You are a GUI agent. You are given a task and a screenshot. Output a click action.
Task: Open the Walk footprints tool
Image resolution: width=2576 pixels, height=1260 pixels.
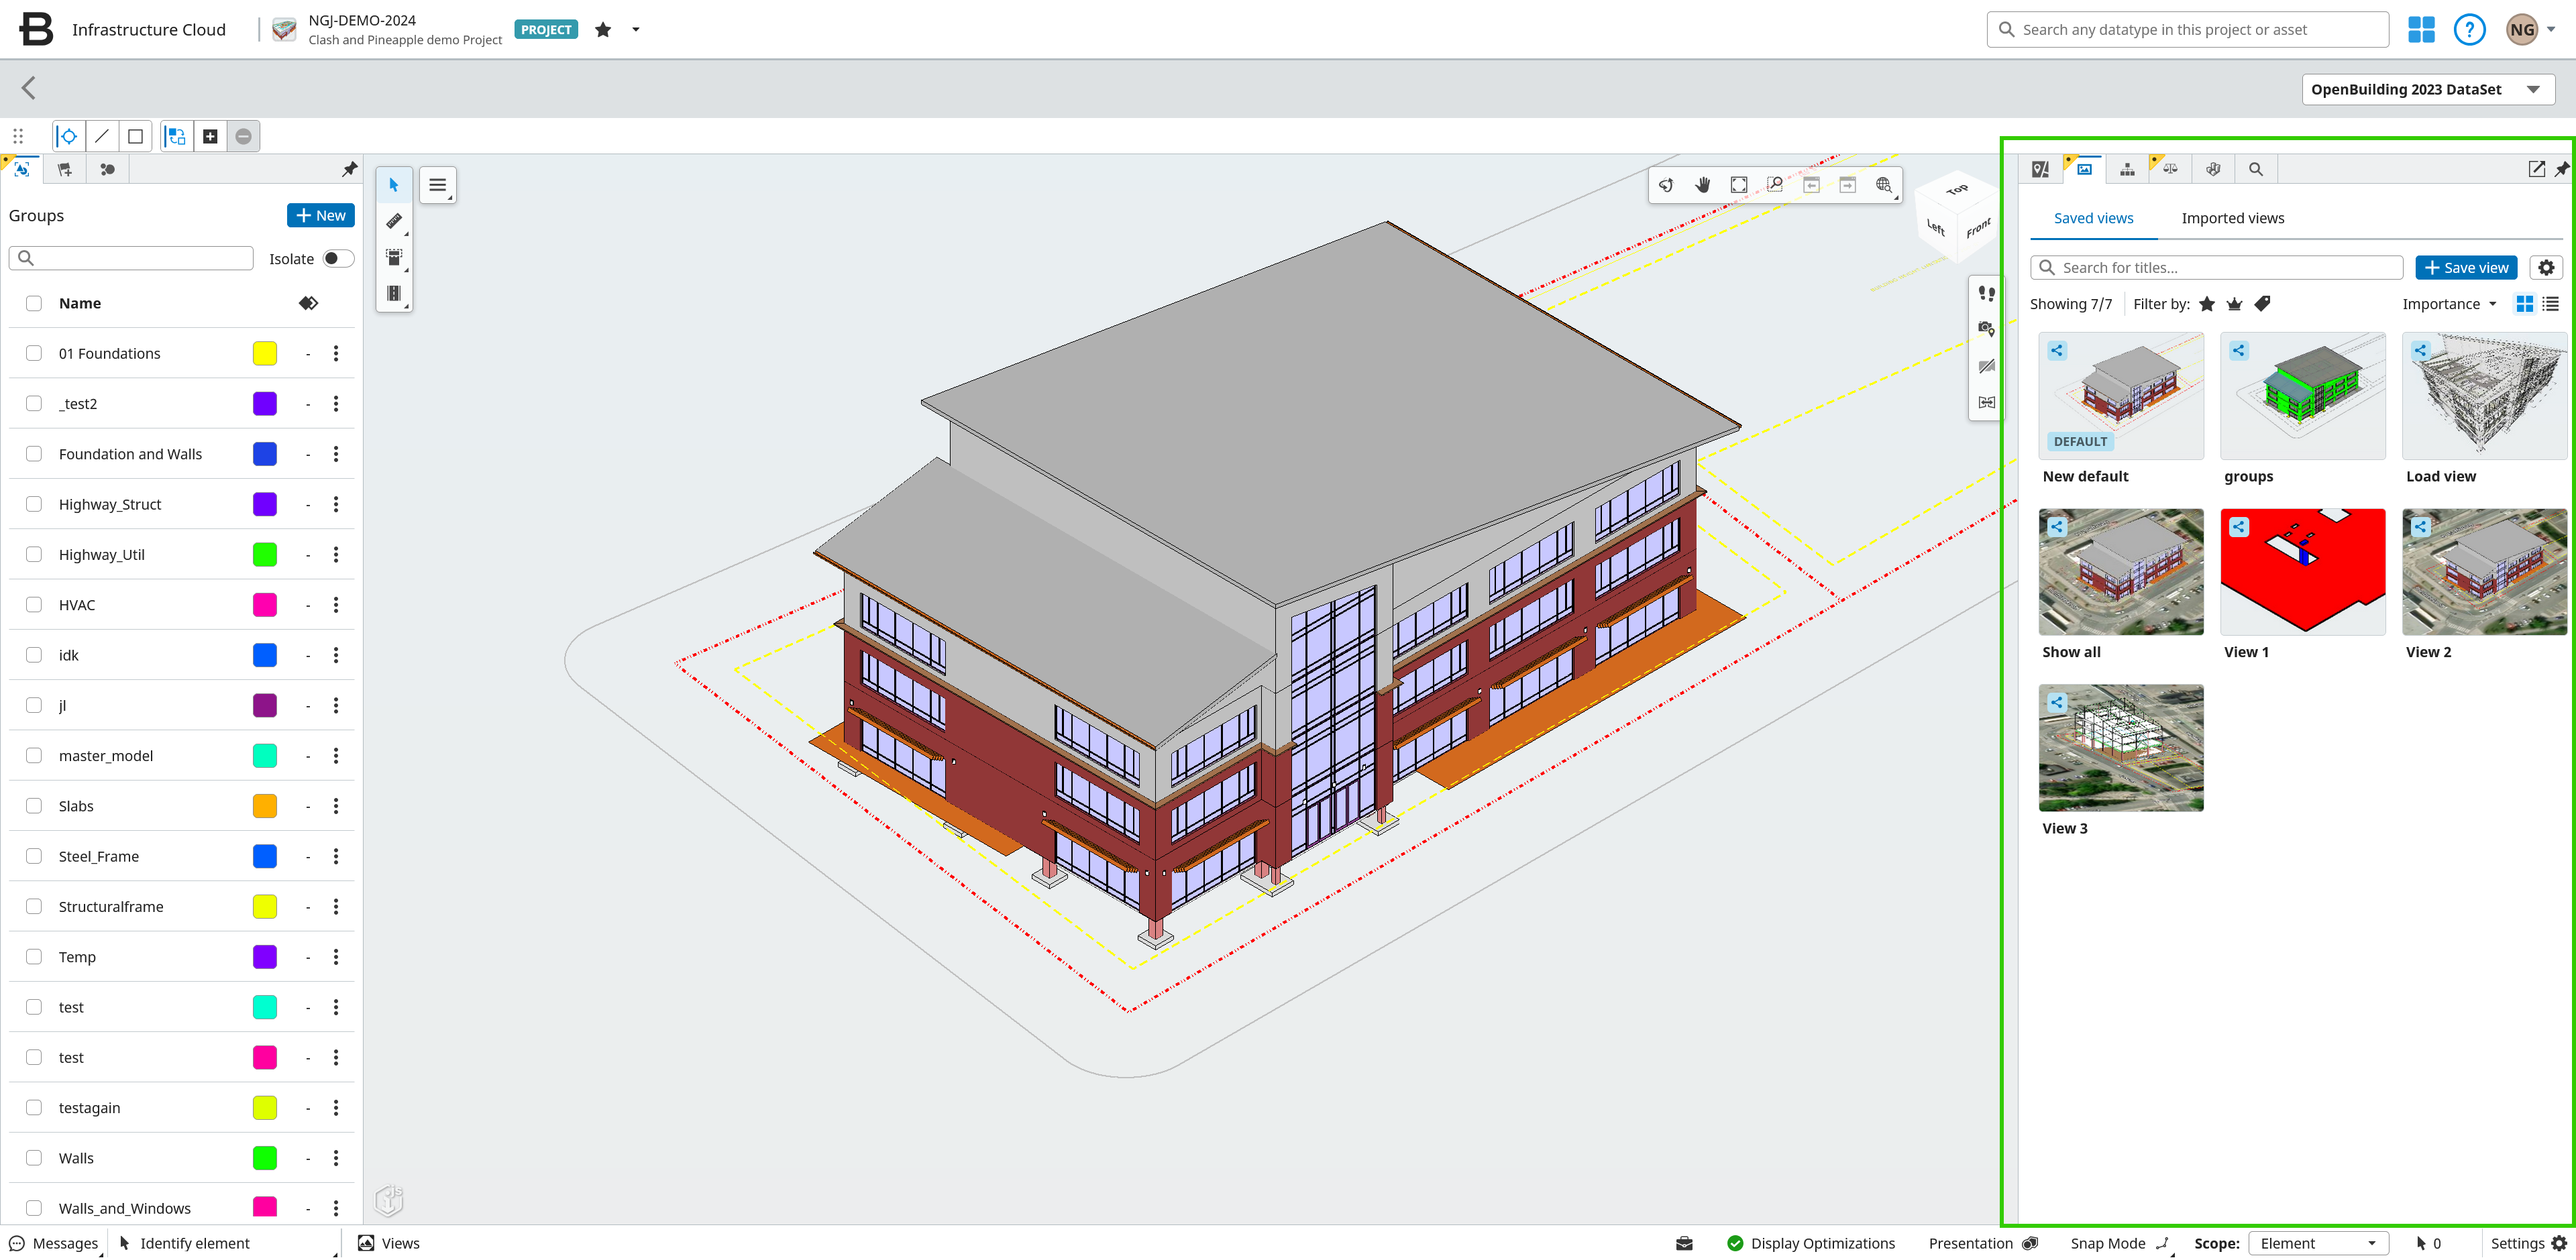click(x=1986, y=293)
